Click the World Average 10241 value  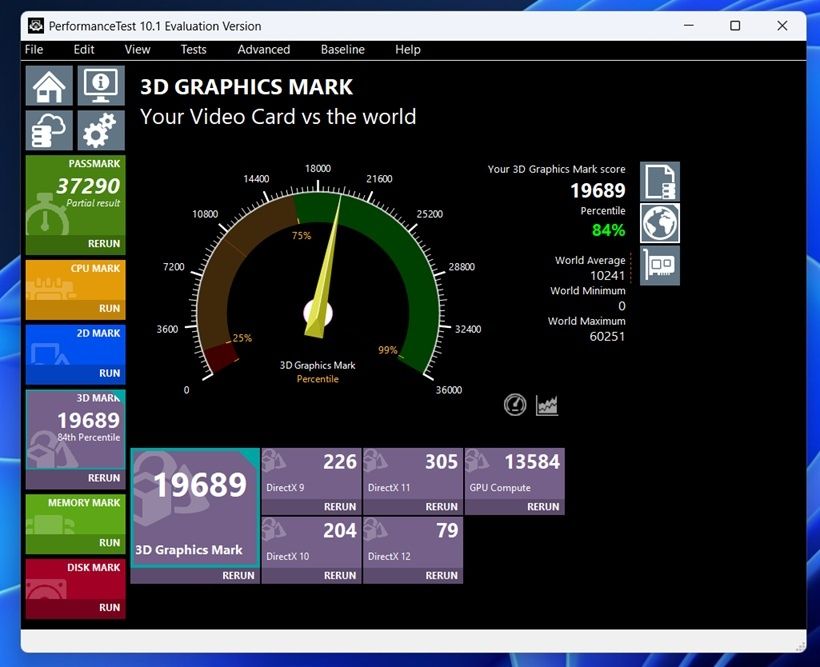[x=608, y=276]
